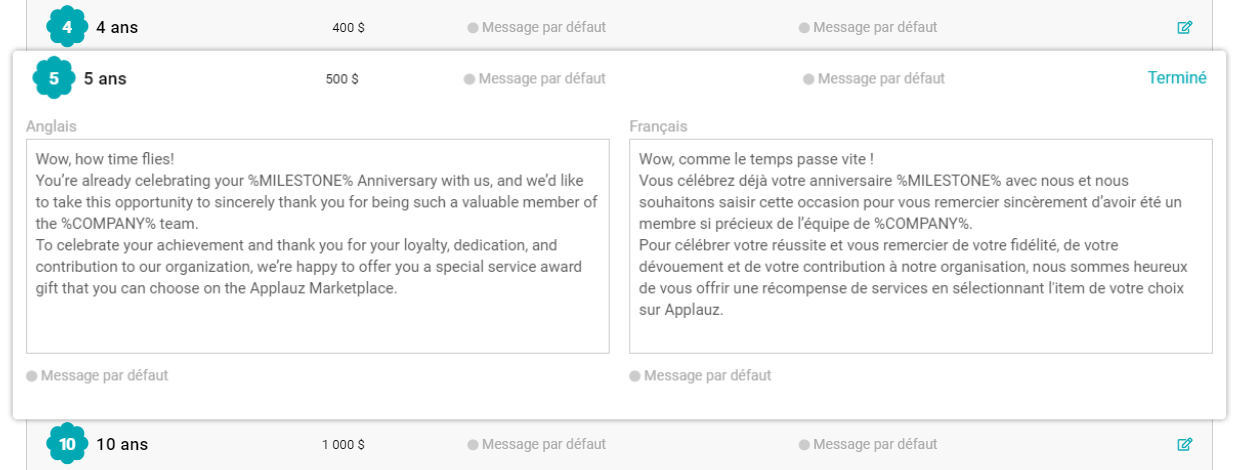Click the teal badge numbered 5
The image size is (1240, 470).
pyautogui.click(x=54, y=78)
